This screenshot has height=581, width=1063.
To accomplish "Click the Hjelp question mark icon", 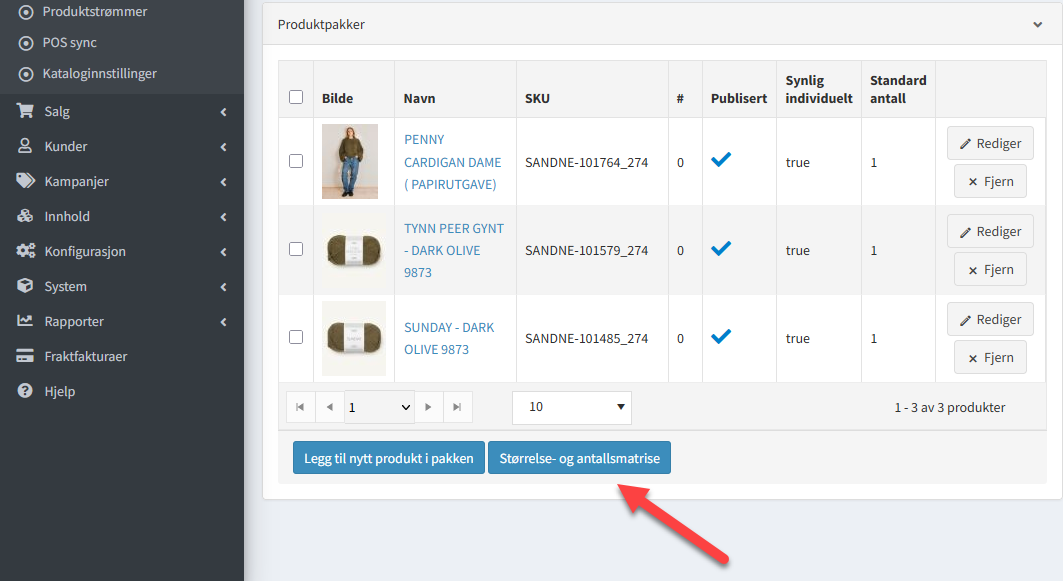I will pos(25,392).
